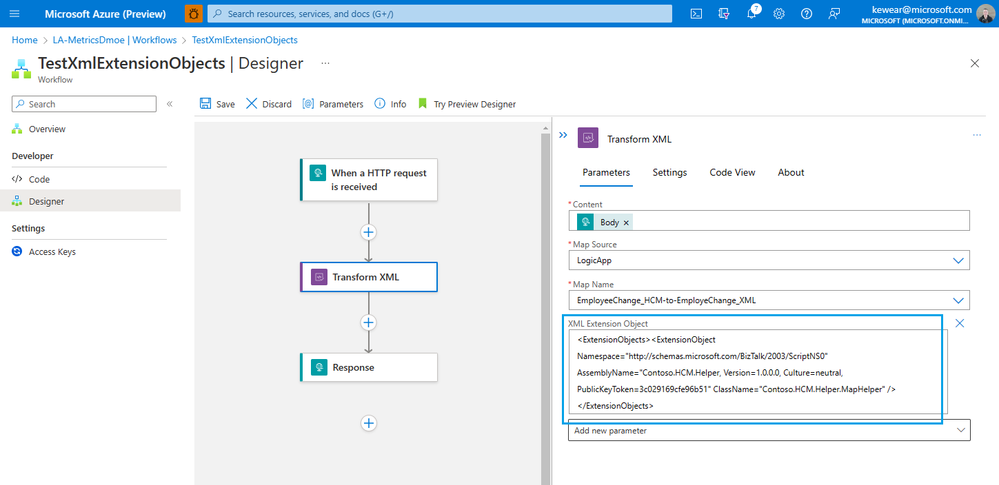Open the Map Name dropdown

769,300
